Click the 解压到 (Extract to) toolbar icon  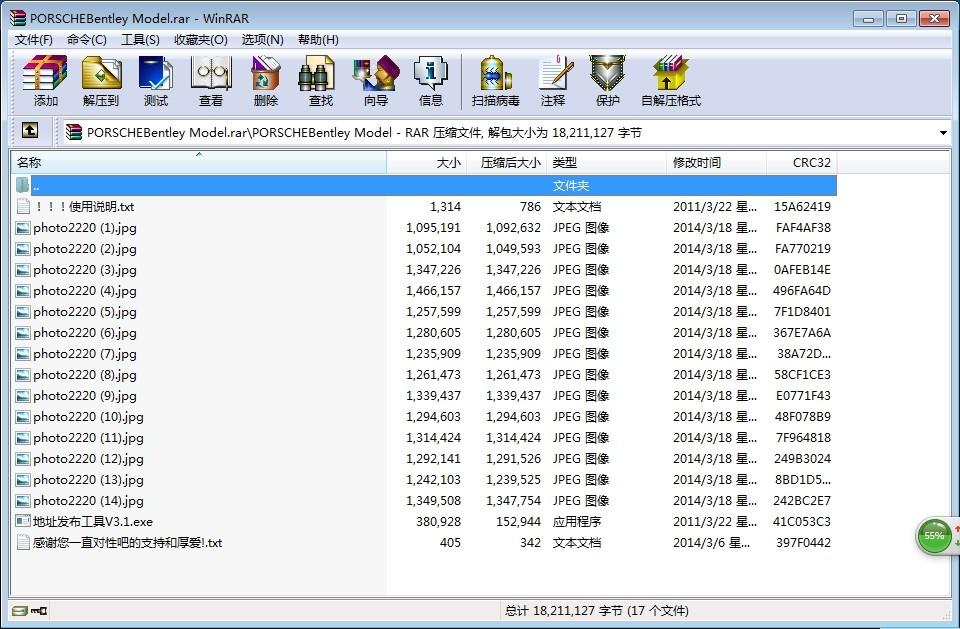coord(101,81)
